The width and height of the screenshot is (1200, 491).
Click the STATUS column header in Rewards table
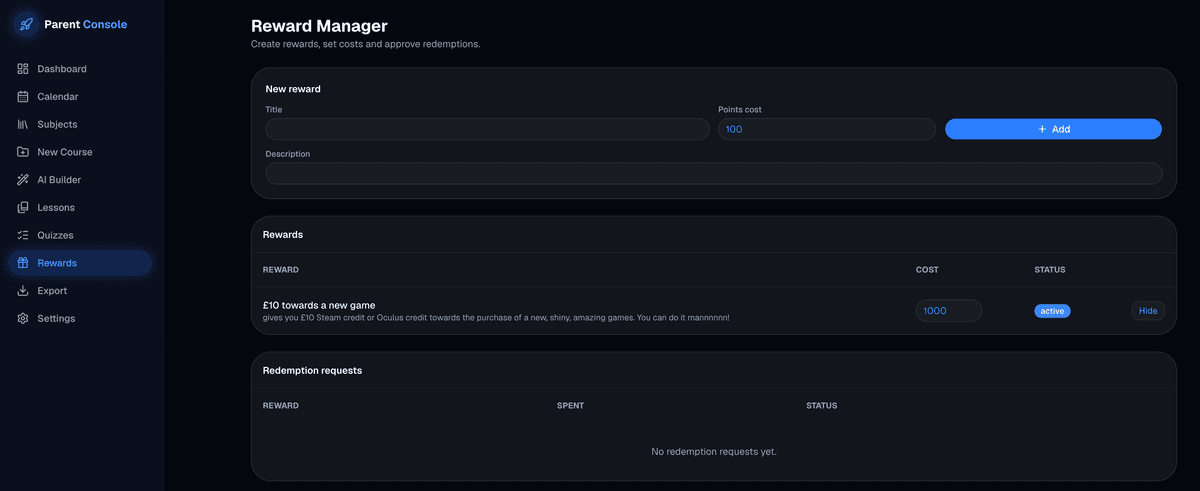pos(1050,270)
